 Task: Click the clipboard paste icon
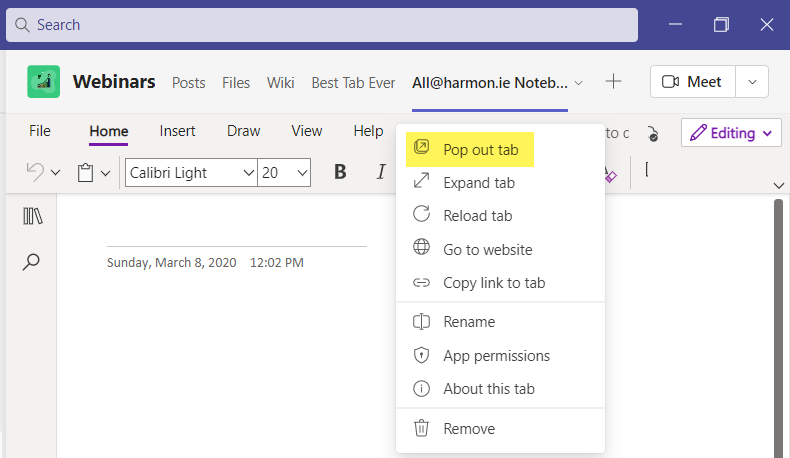[x=85, y=173]
